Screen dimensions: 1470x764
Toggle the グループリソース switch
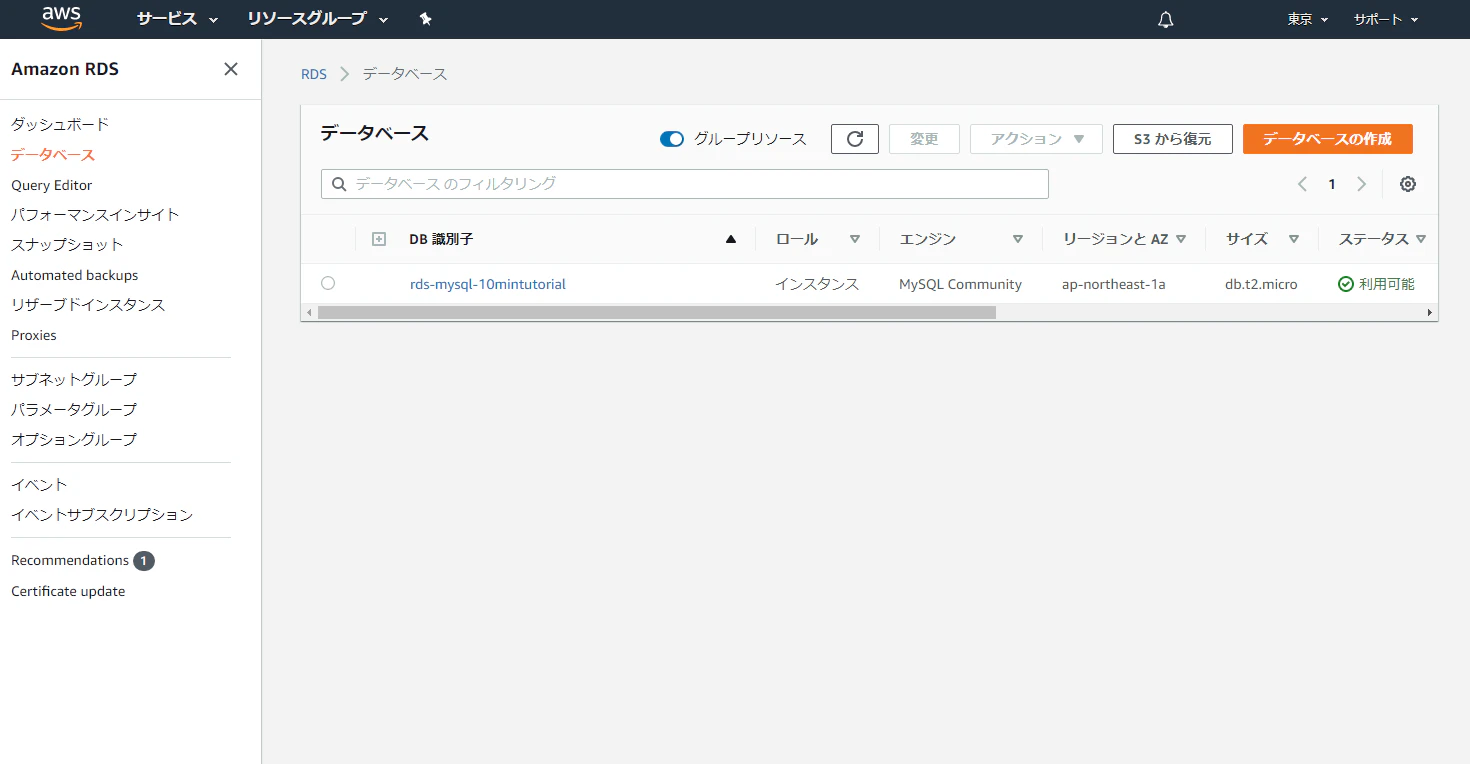pyautogui.click(x=672, y=139)
